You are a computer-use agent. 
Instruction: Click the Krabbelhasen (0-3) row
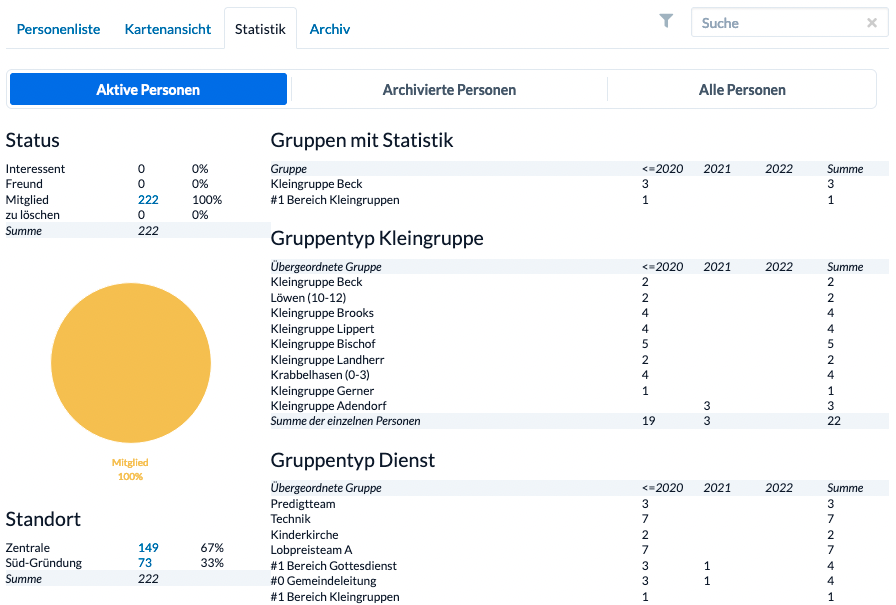click(x=579, y=375)
